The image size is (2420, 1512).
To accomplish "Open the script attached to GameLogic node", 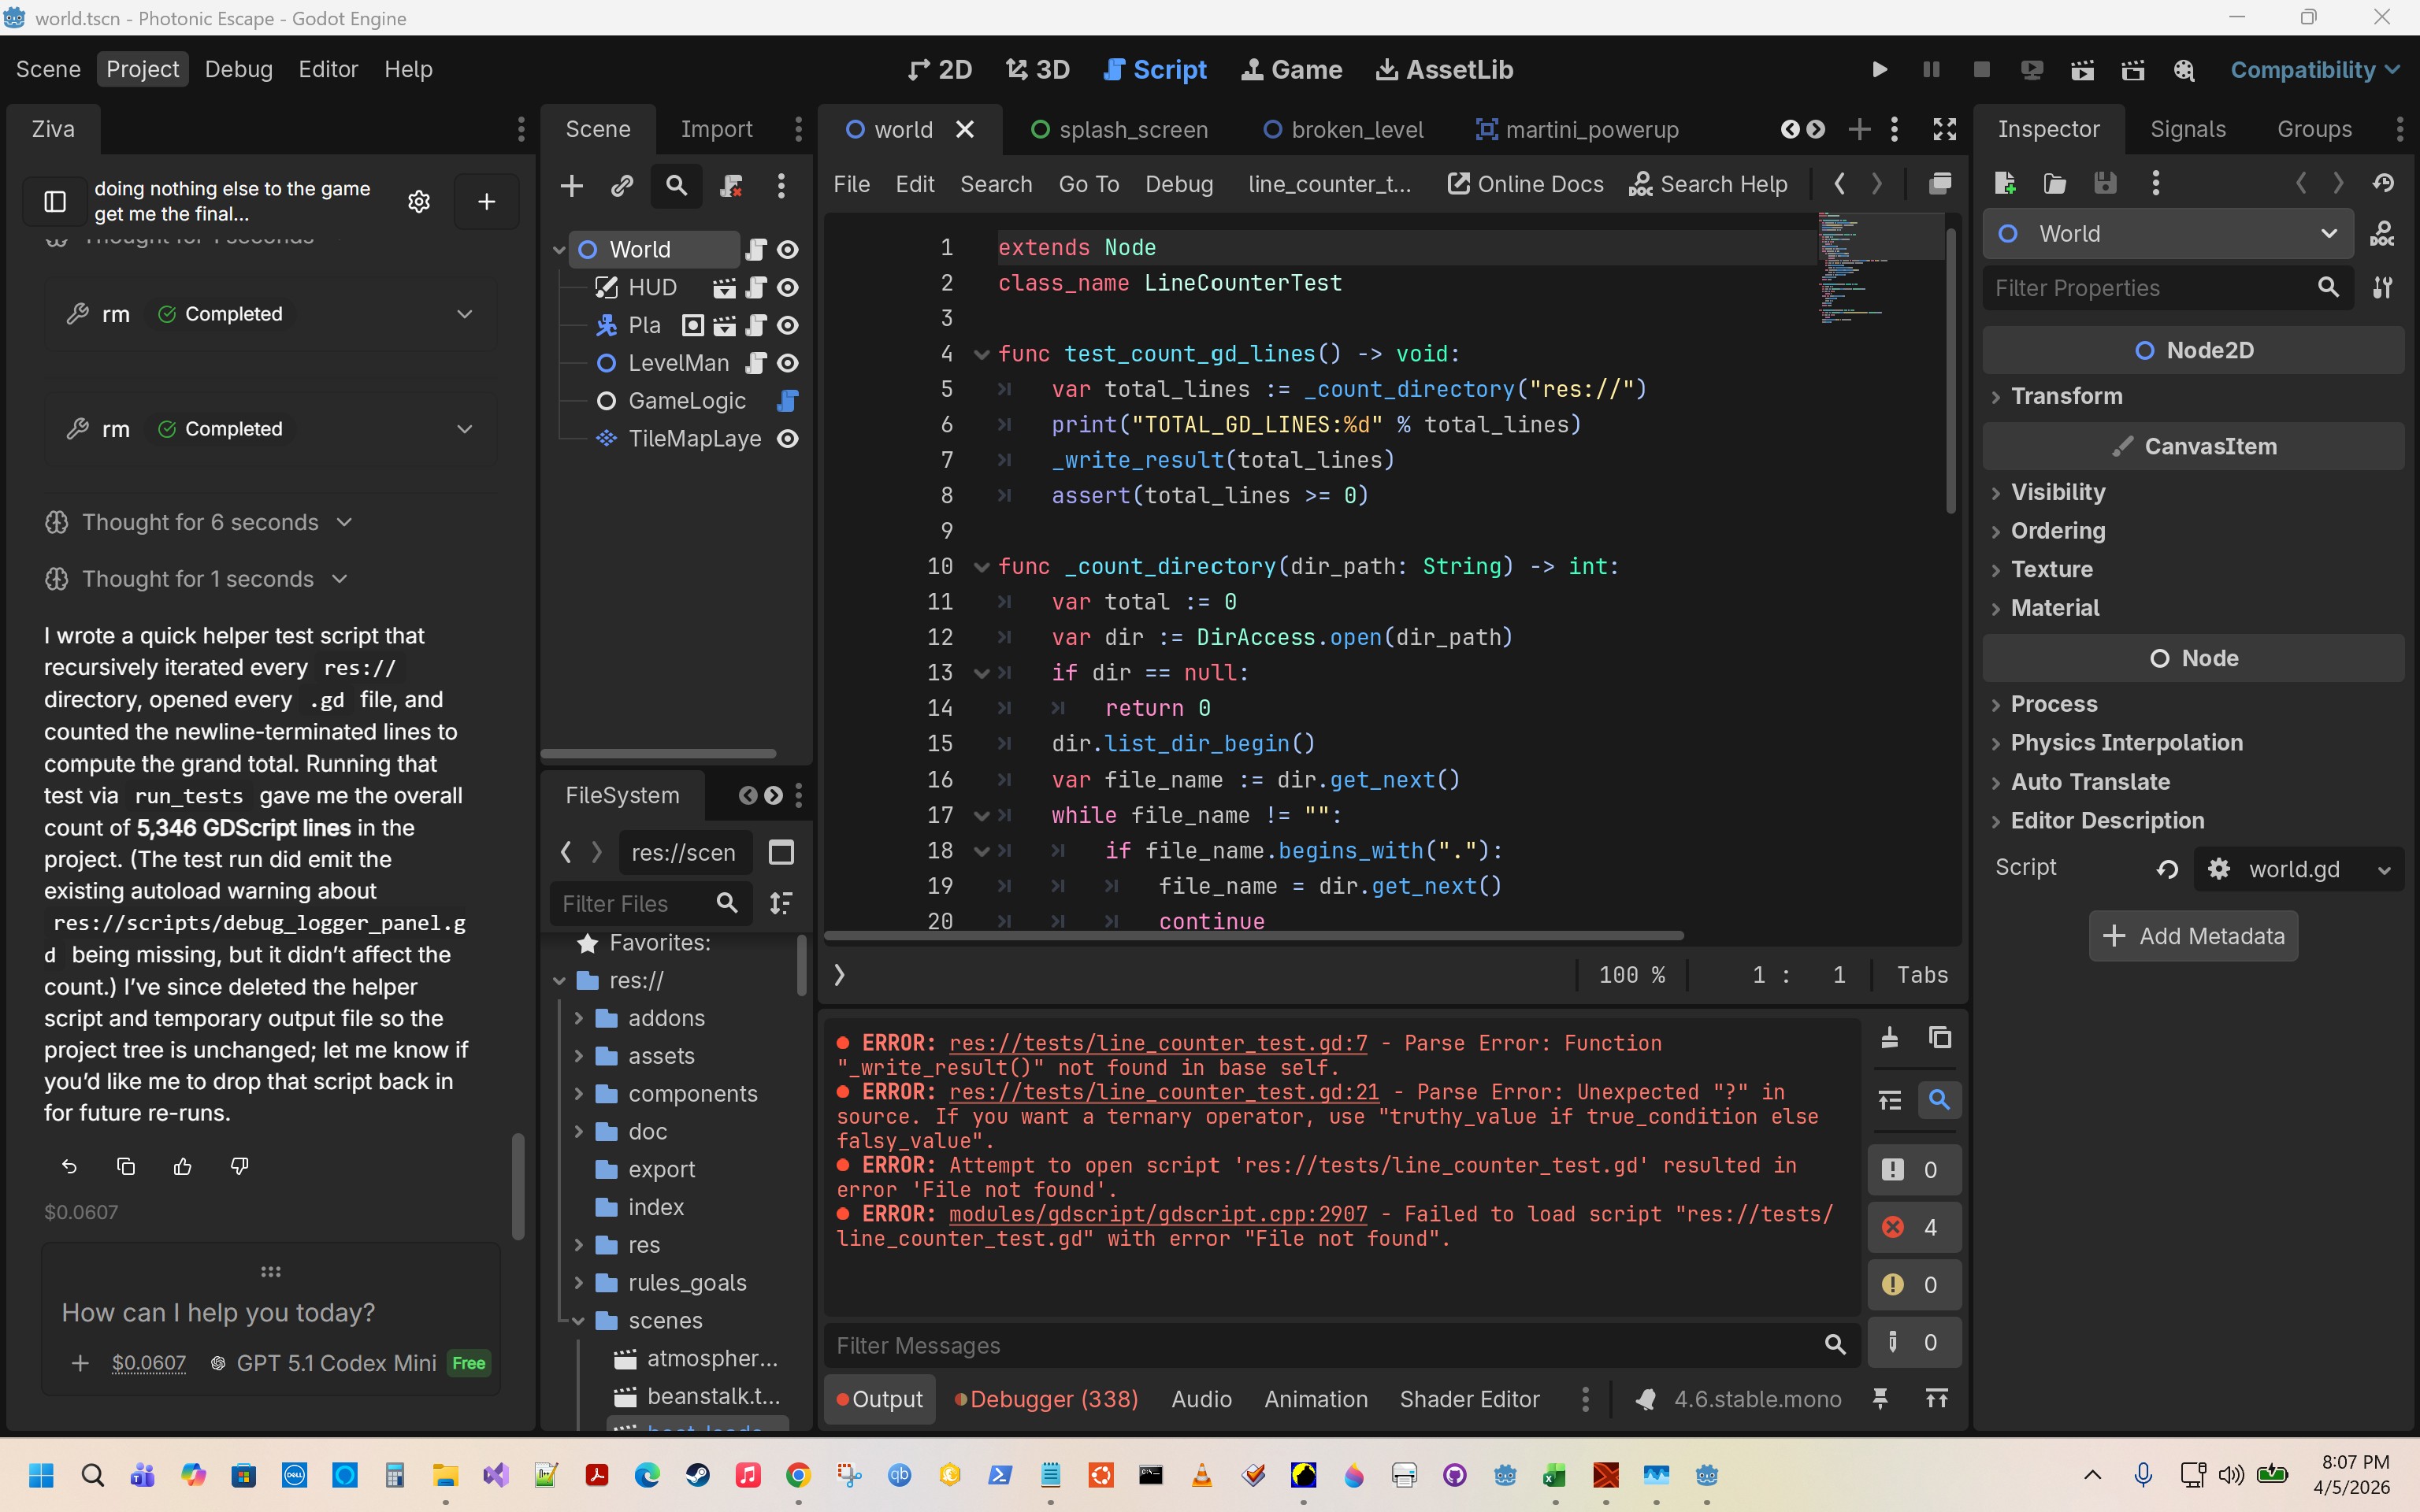I will (x=787, y=401).
